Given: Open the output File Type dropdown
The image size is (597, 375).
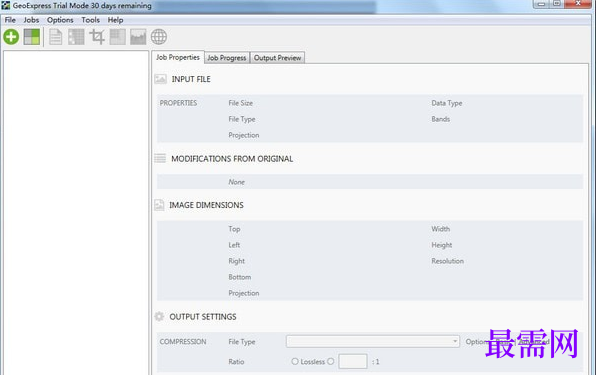Looking at the screenshot, I should 373,341.
